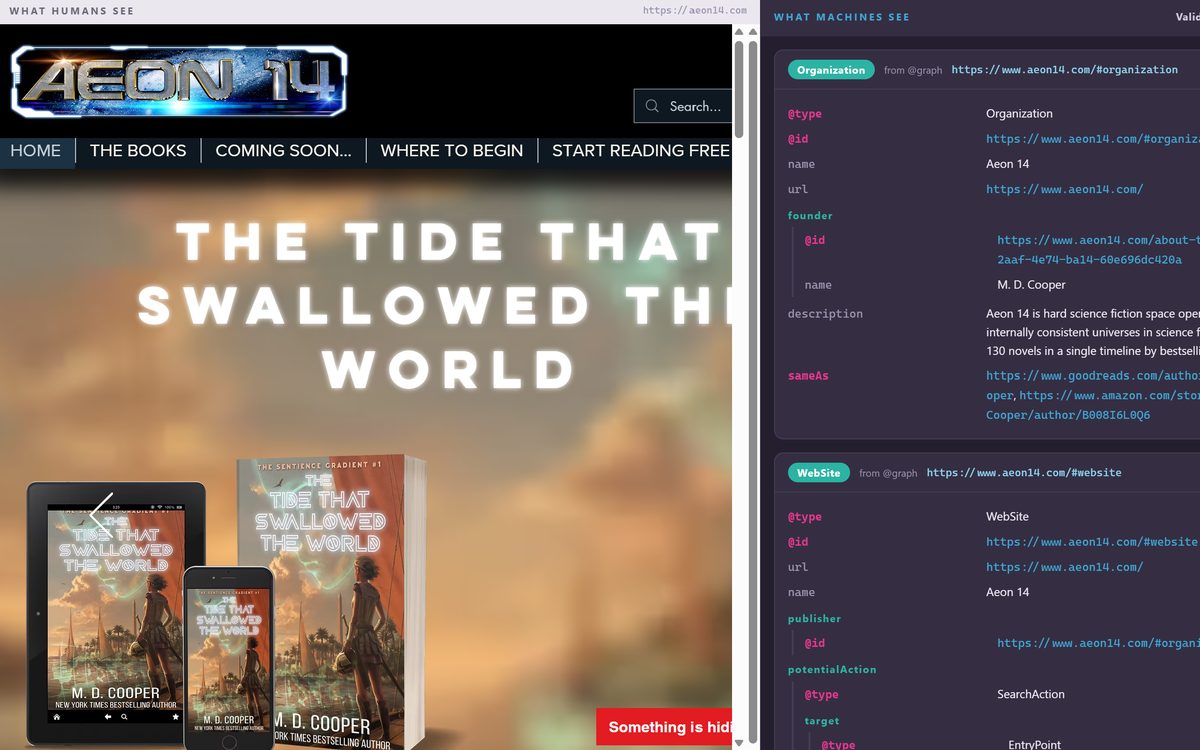Open THE BOOKS menu item
This screenshot has height=750, width=1200.
[138, 151]
